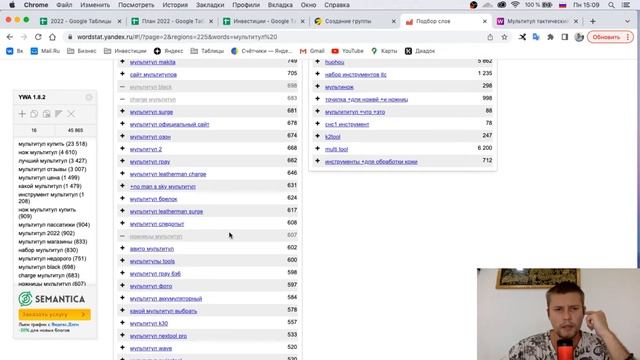Select 'лучший мультитул (3 427)' in YWA list
Image resolution: width=640 pixels, height=360 pixels.
[x=53, y=161]
